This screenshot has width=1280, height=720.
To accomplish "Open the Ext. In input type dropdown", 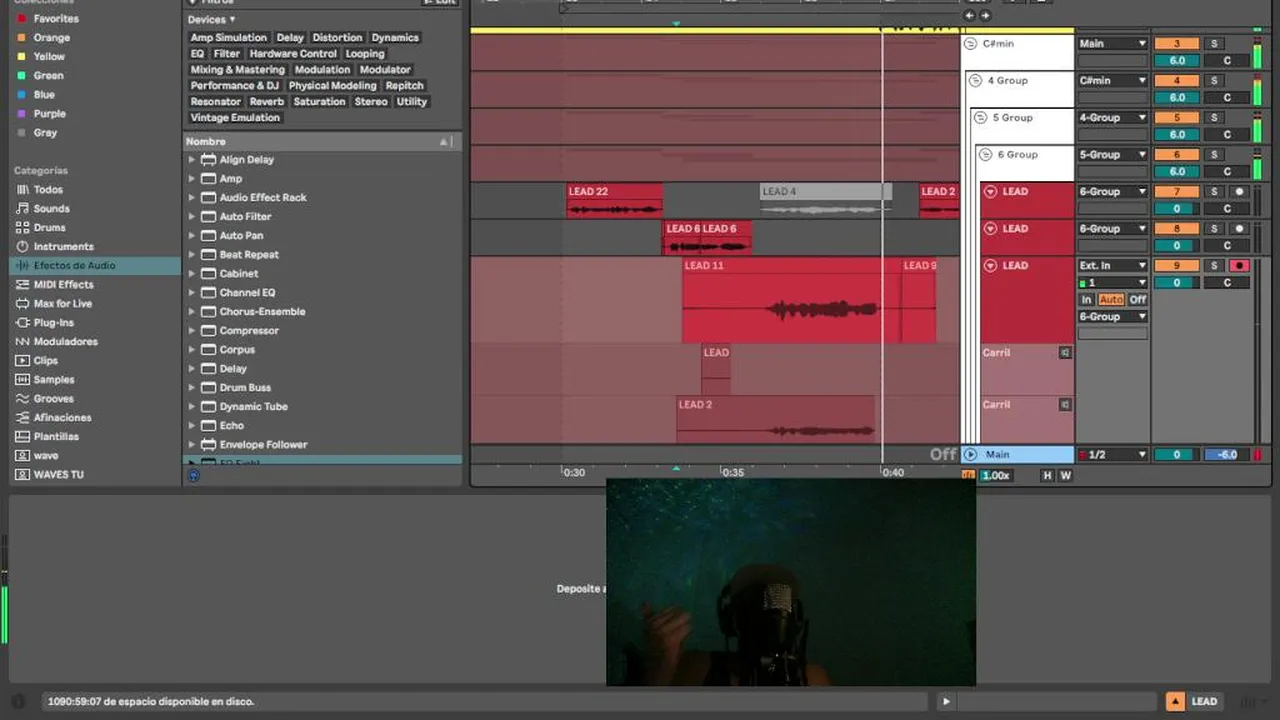I will coord(1112,265).
